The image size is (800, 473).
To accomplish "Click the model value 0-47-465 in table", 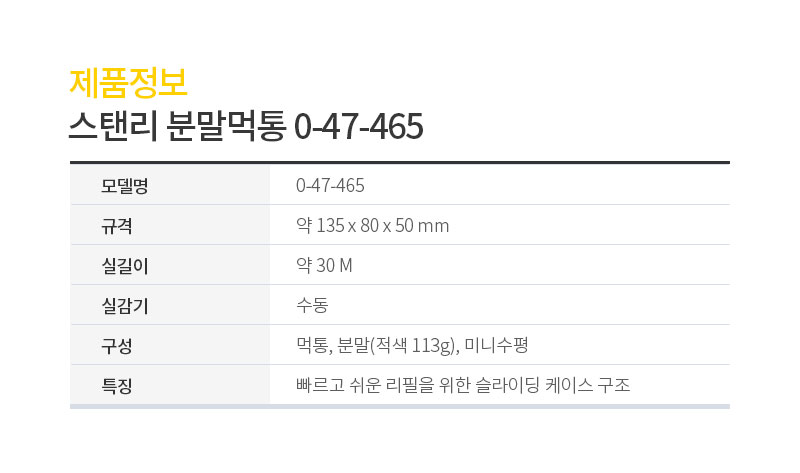I will (x=330, y=185).
